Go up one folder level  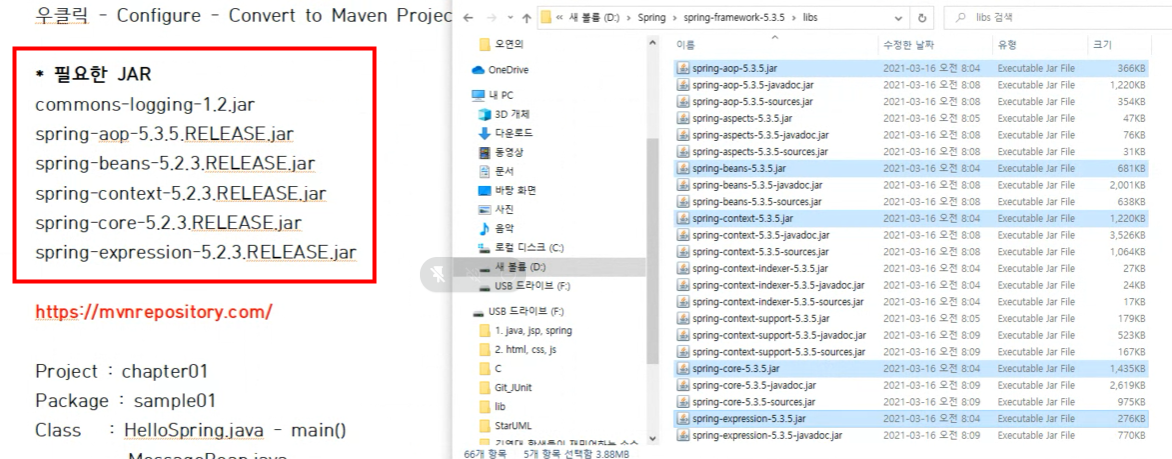click(526, 17)
